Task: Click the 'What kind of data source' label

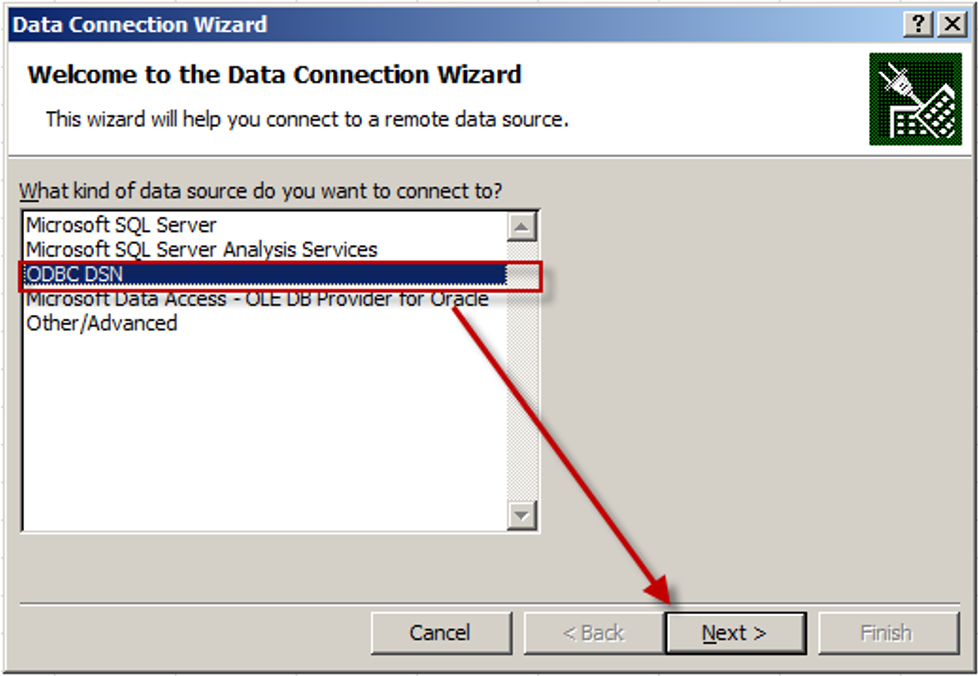Action: tap(261, 190)
